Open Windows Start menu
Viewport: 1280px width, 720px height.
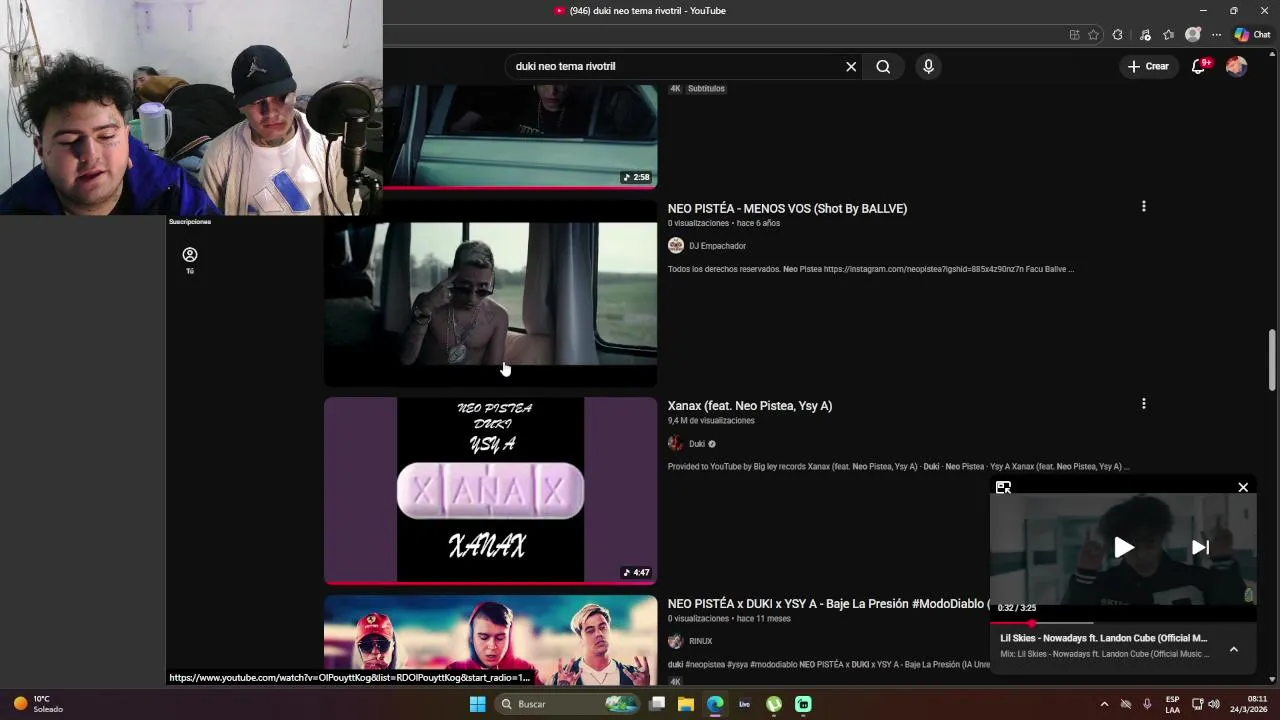[x=478, y=704]
